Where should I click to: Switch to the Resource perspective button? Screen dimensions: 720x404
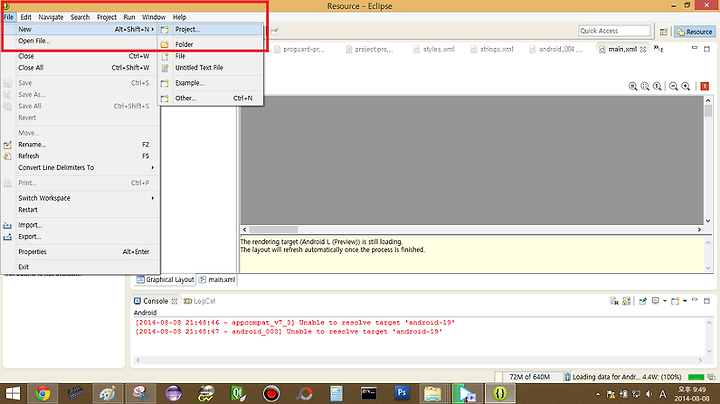click(694, 32)
